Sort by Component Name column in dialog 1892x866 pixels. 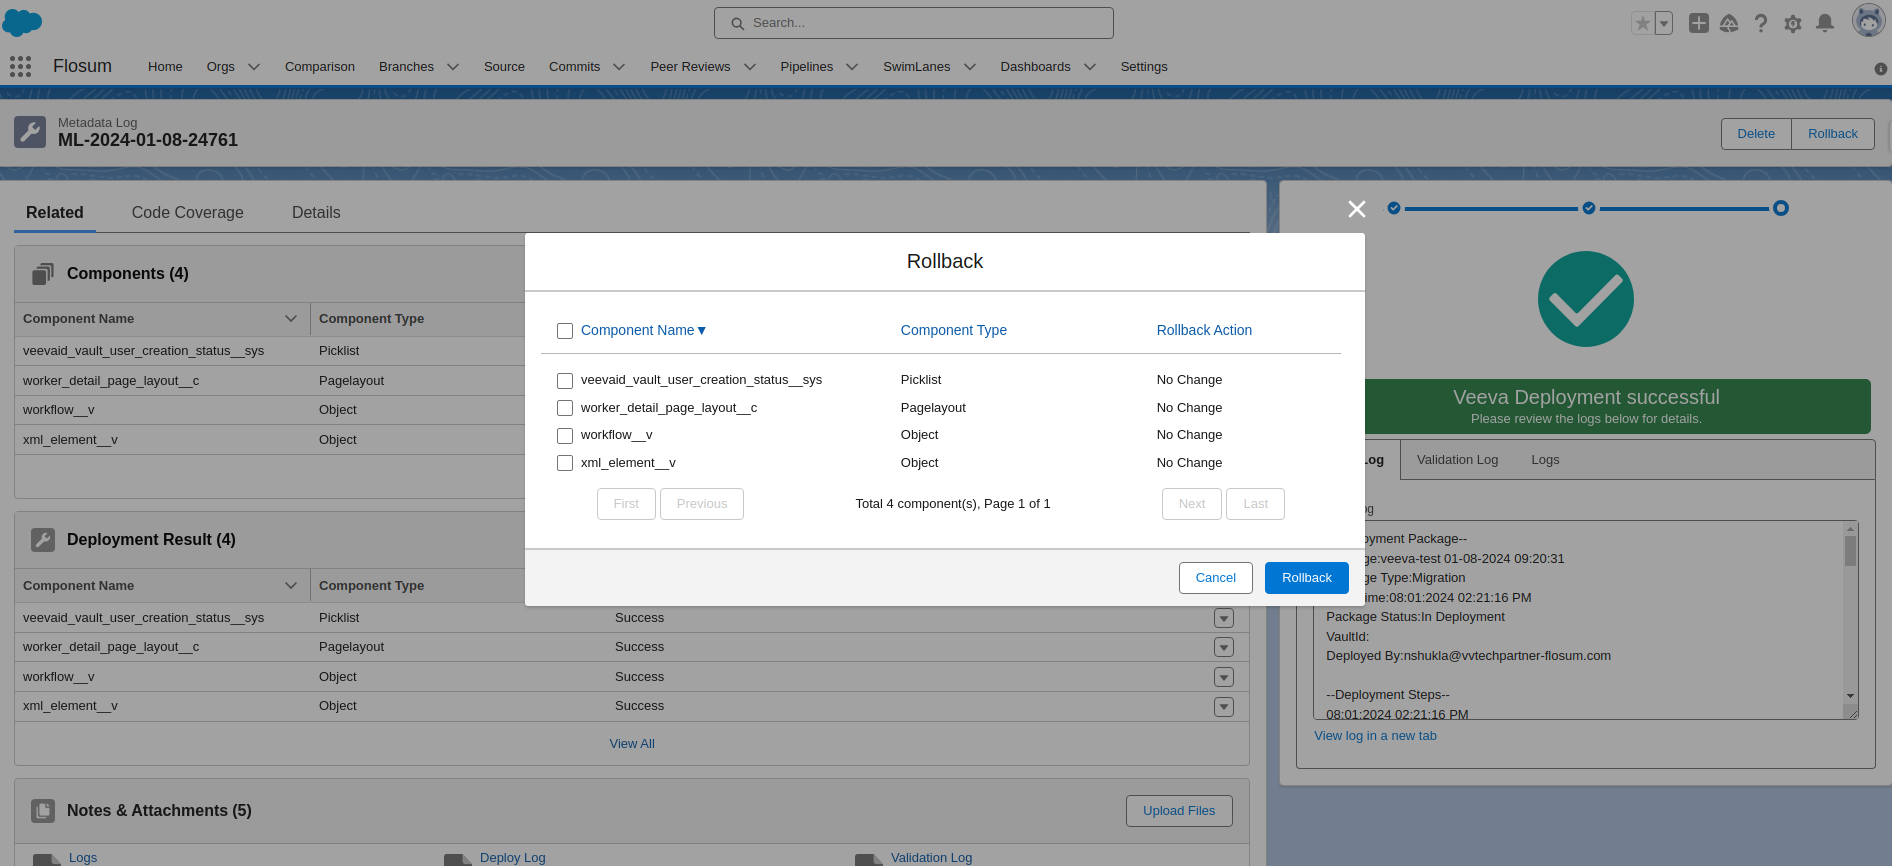[x=643, y=331]
